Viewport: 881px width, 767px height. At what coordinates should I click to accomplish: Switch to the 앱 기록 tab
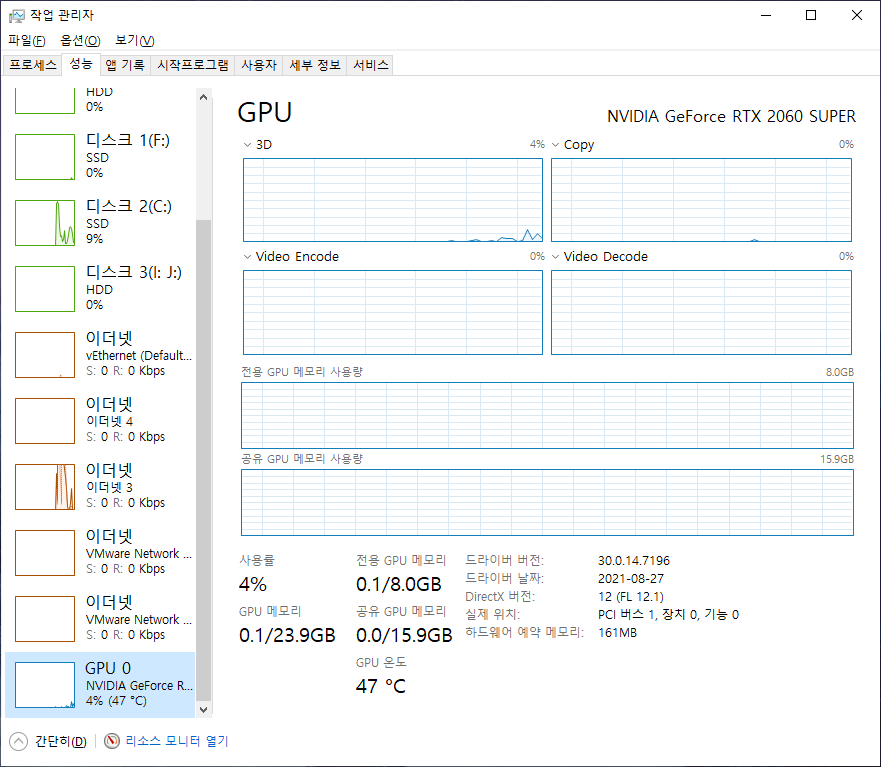[x=125, y=65]
